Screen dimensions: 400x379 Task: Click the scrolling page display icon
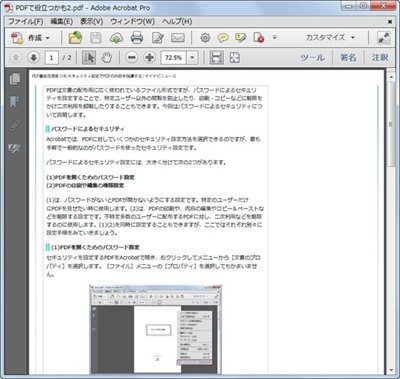[x=217, y=58]
